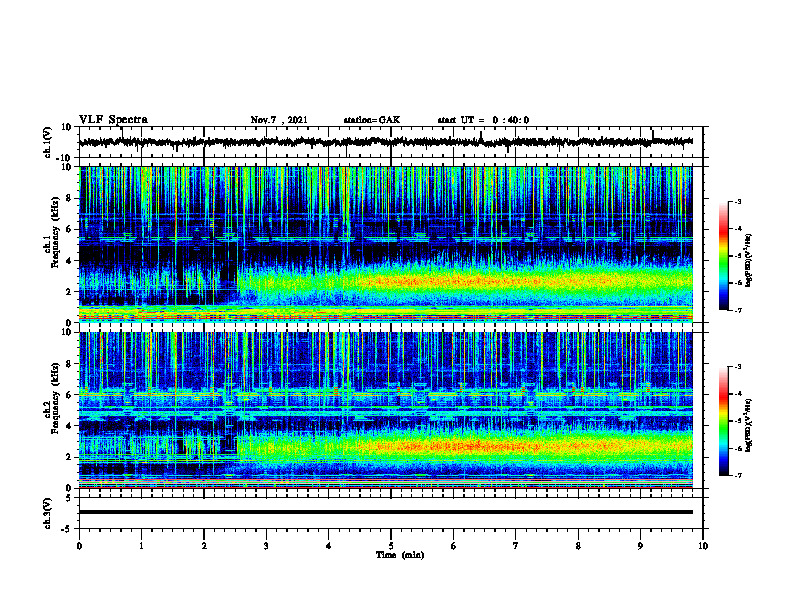Select the "start UT = 0 : 40: 0" label

click(x=483, y=120)
